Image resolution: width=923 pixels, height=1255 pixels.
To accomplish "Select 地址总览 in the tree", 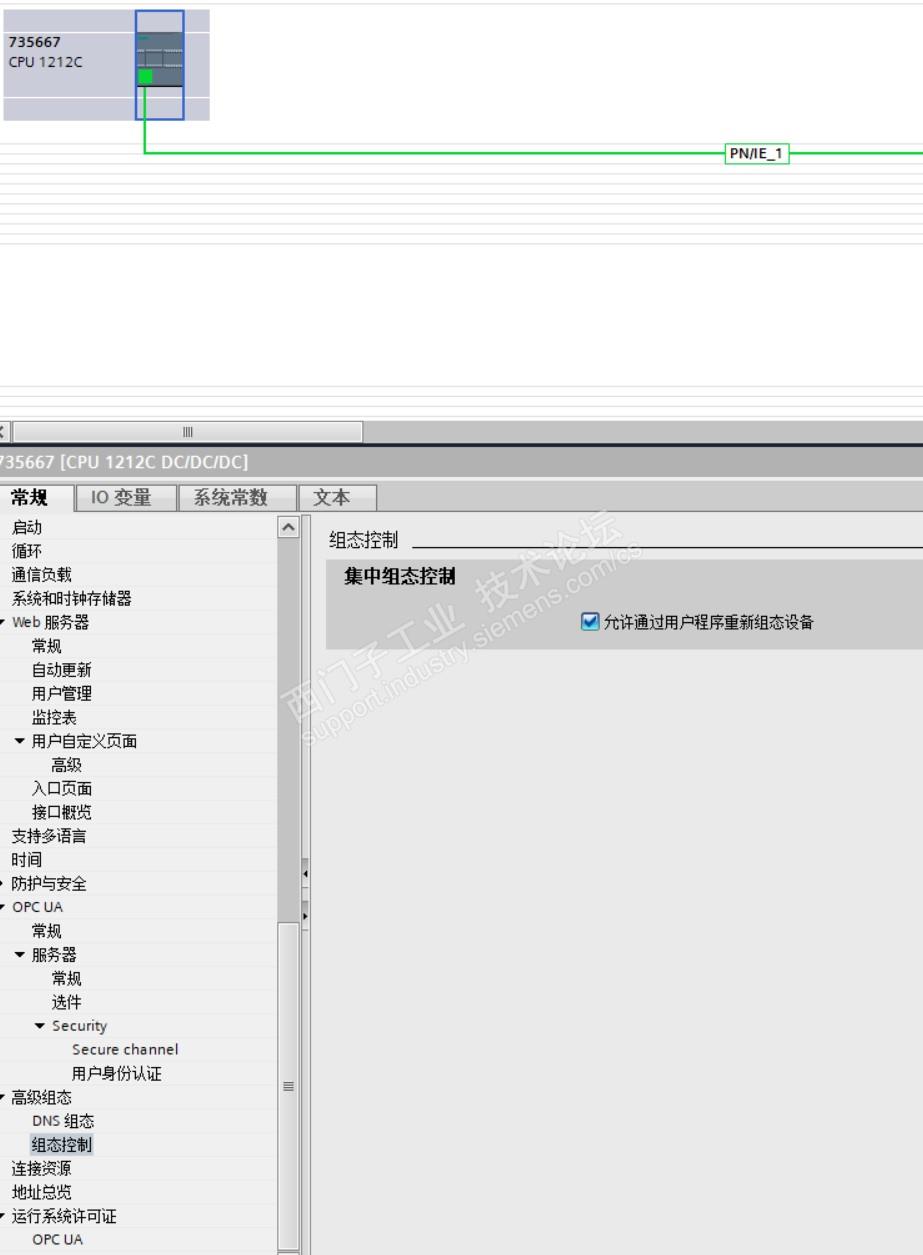I will coord(42,1193).
